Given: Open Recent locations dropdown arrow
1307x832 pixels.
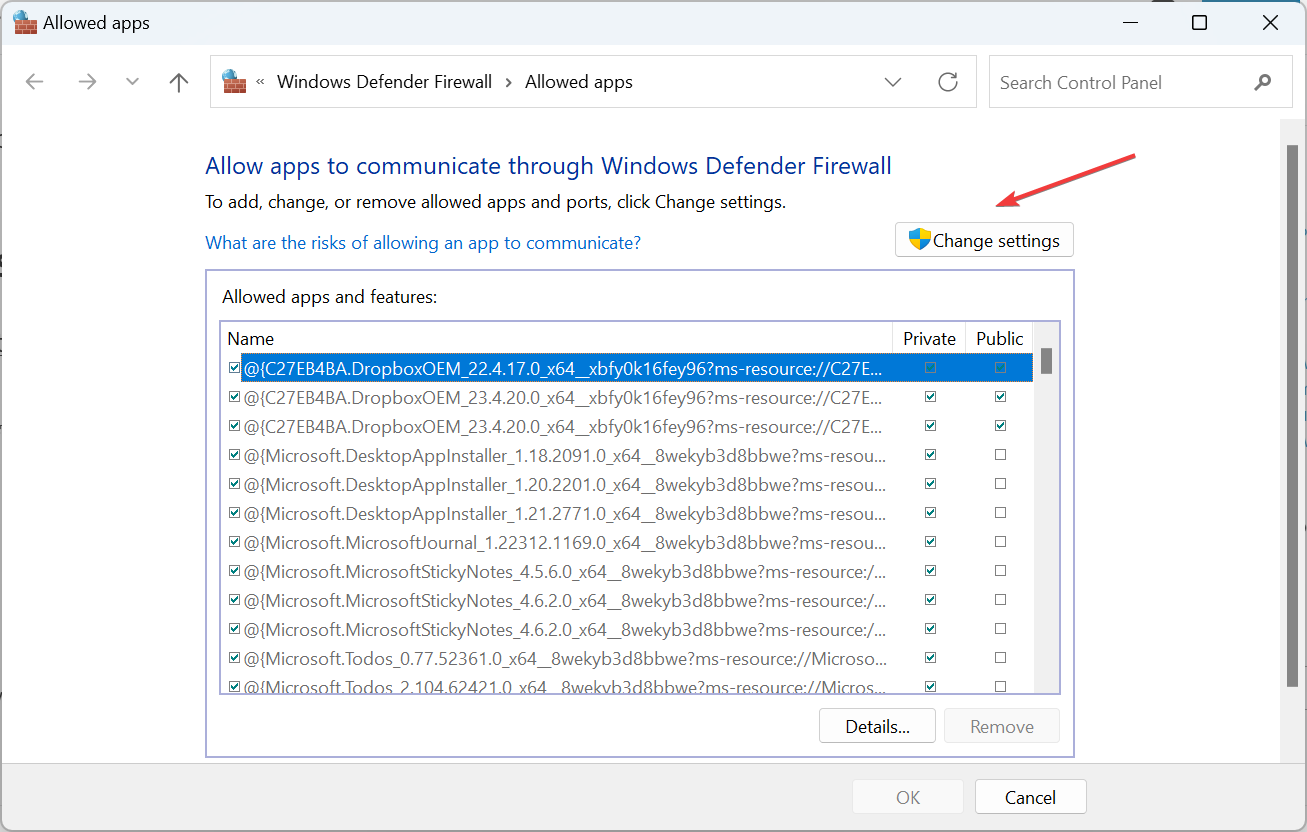Looking at the screenshot, I should tap(132, 82).
